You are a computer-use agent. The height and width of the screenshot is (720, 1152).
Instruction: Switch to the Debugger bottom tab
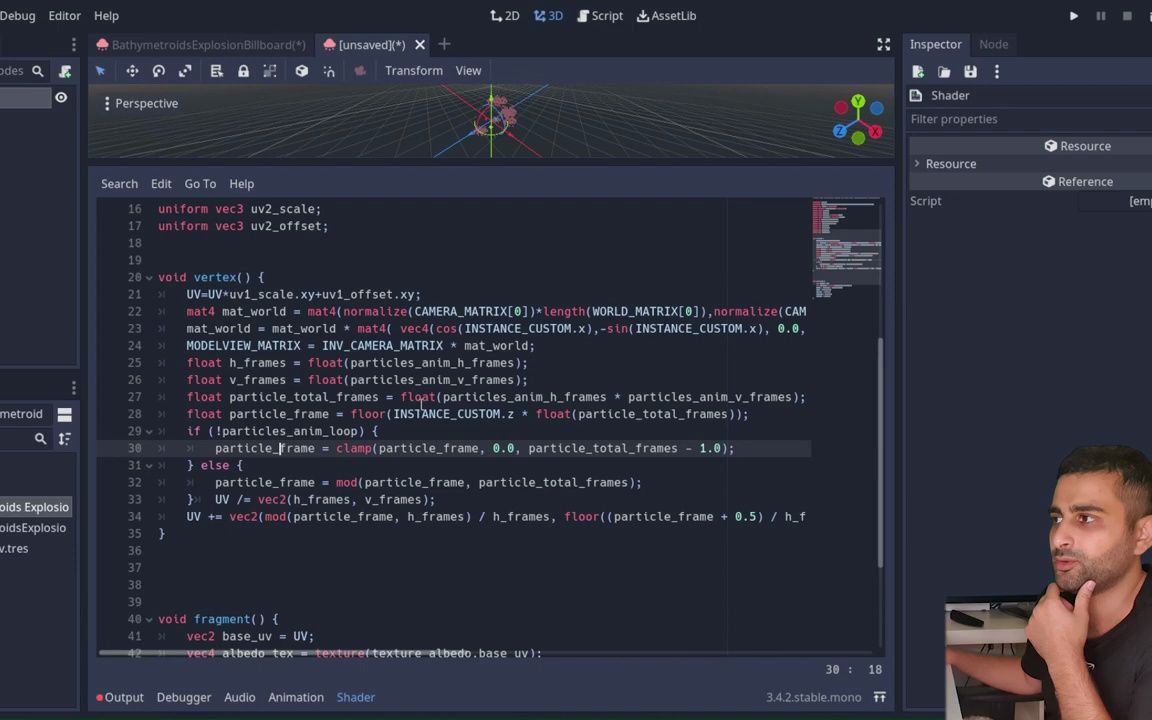183,697
